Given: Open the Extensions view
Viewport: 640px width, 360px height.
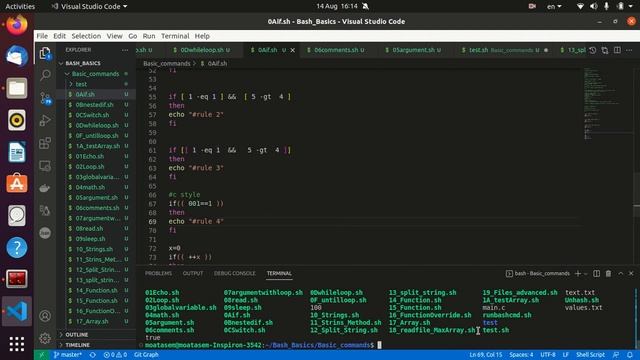Looking at the screenshot, I should tap(45, 143).
